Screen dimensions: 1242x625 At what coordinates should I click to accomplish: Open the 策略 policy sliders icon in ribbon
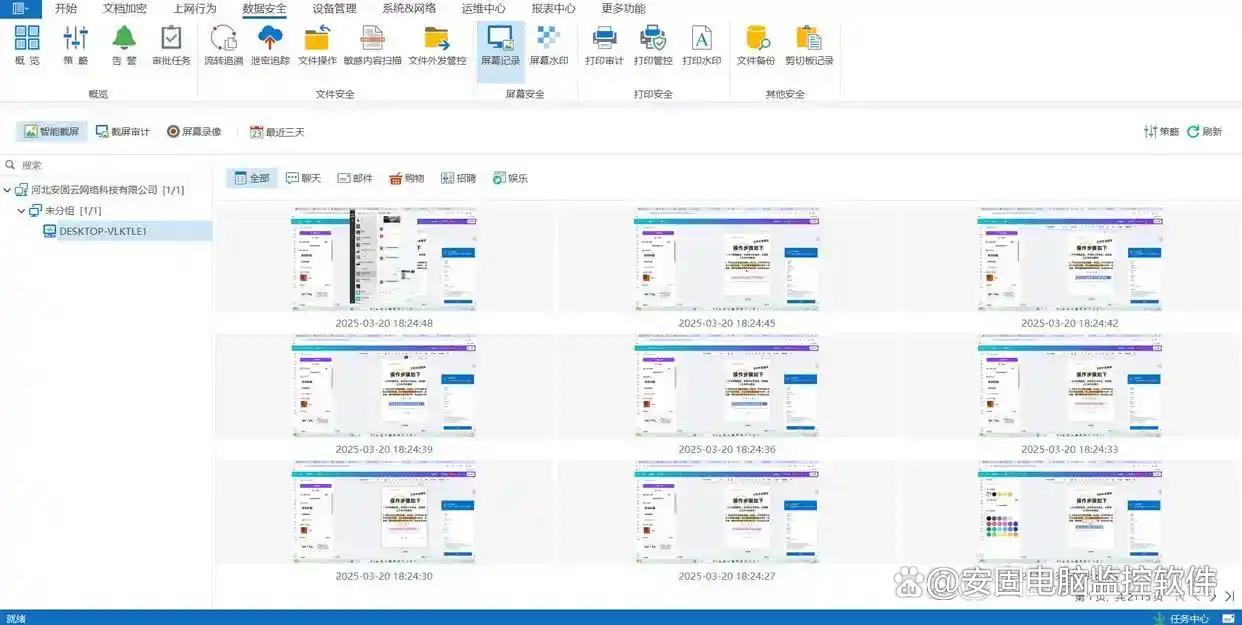(76, 45)
